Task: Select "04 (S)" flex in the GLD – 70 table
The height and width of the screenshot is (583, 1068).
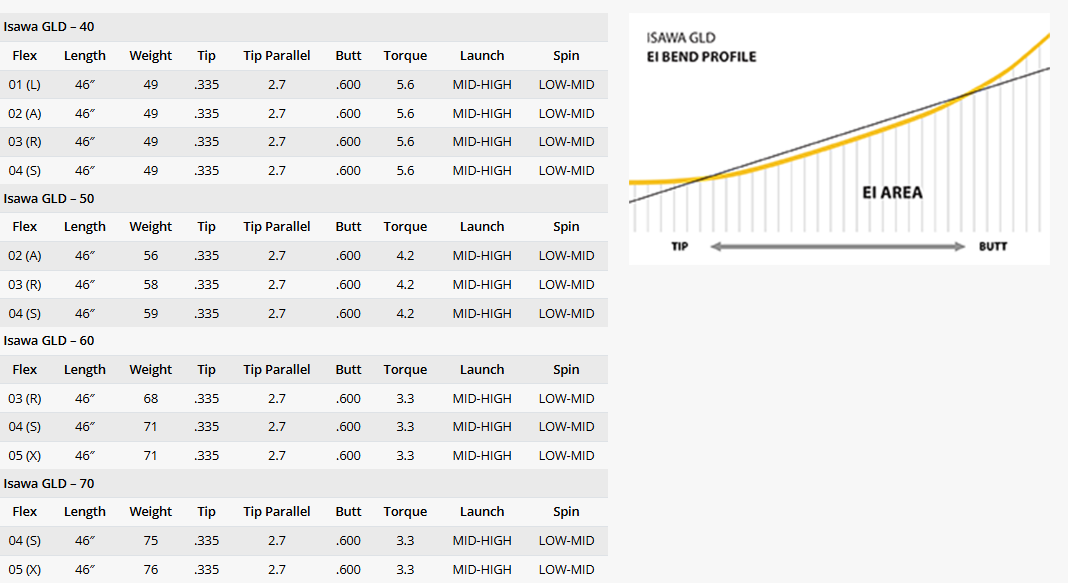Action: tap(25, 541)
